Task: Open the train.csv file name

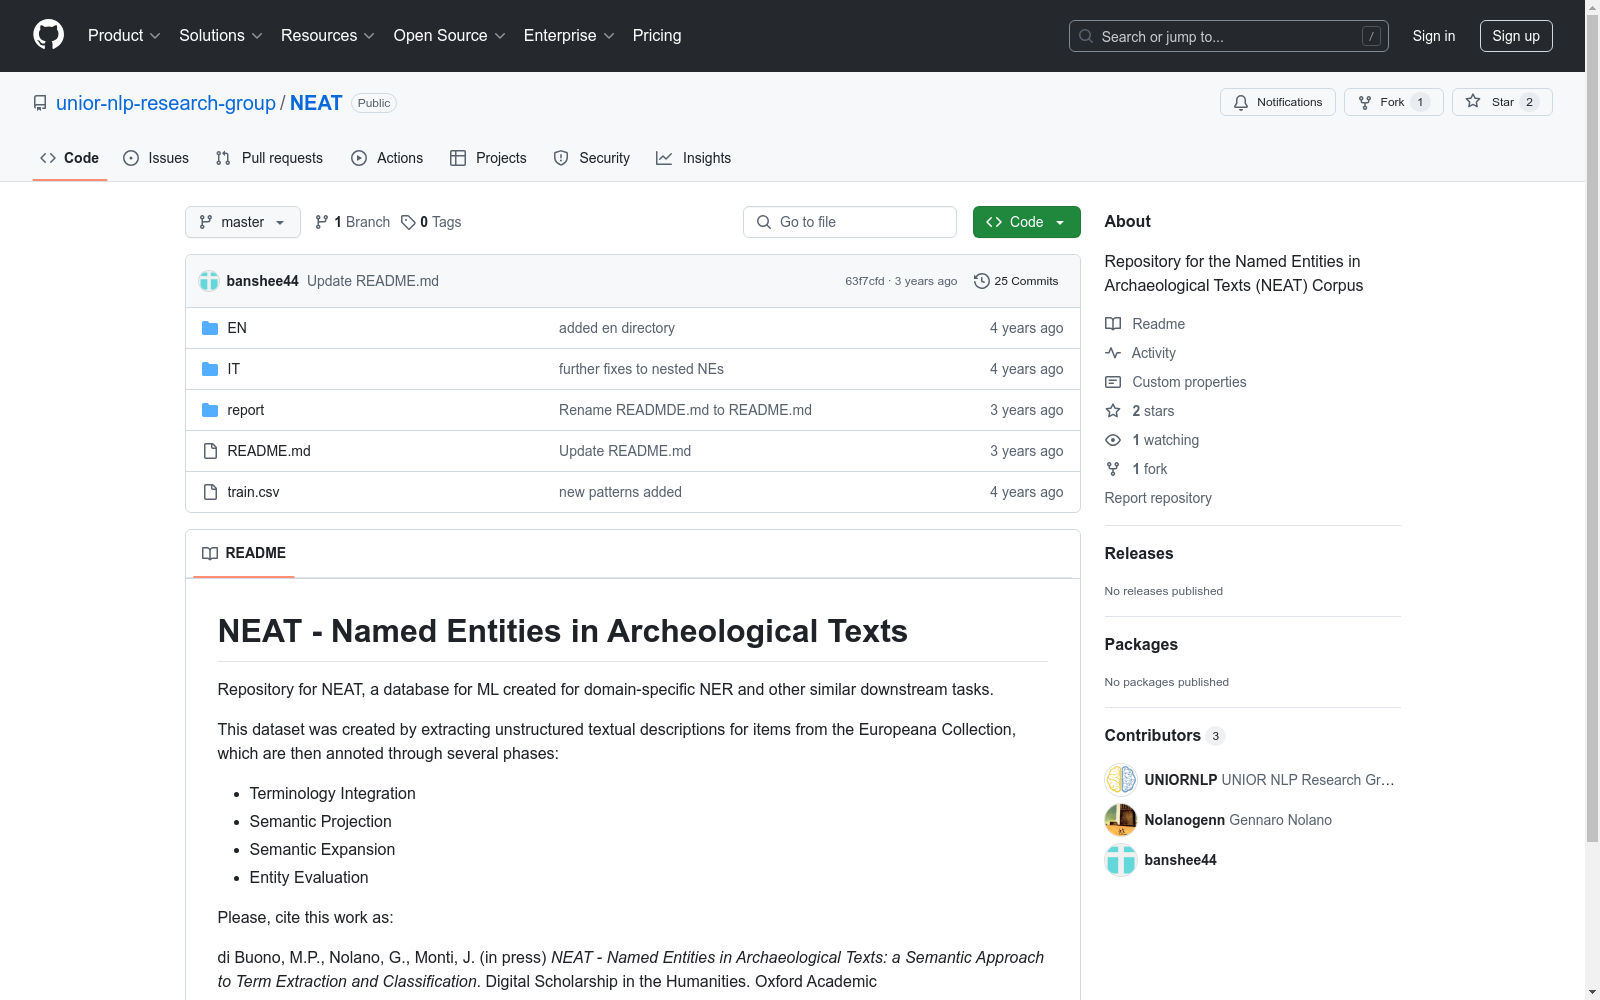Action: tap(253, 492)
